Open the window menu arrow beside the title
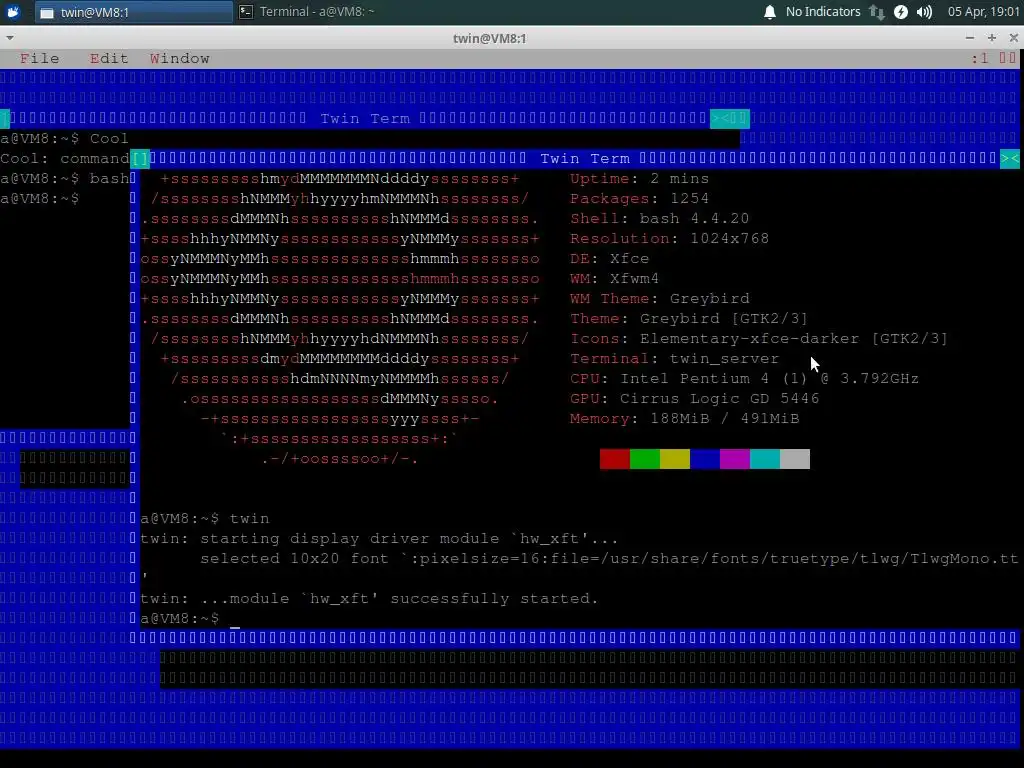1024x768 pixels. (x=10, y=38)
